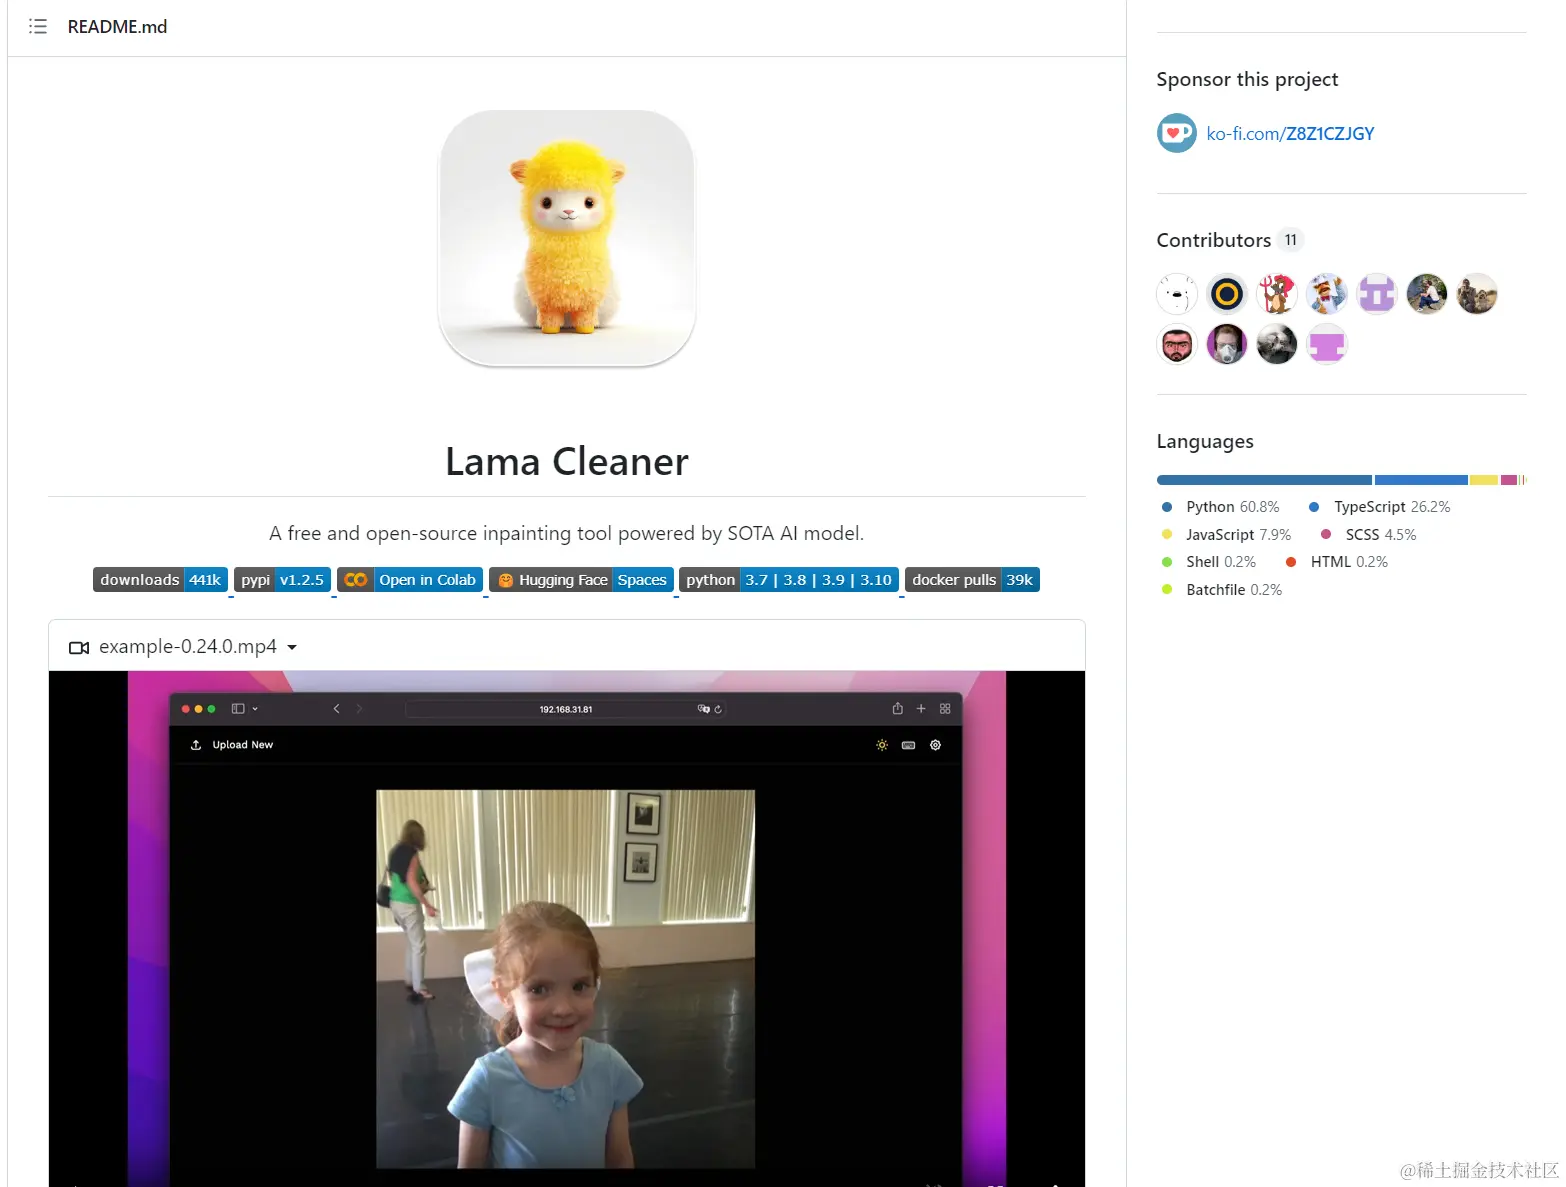The height and width of the screenshot is (1187, 1566).
Task: Open the black-and-white photo contributor avatar
Action: [1277, 344]
